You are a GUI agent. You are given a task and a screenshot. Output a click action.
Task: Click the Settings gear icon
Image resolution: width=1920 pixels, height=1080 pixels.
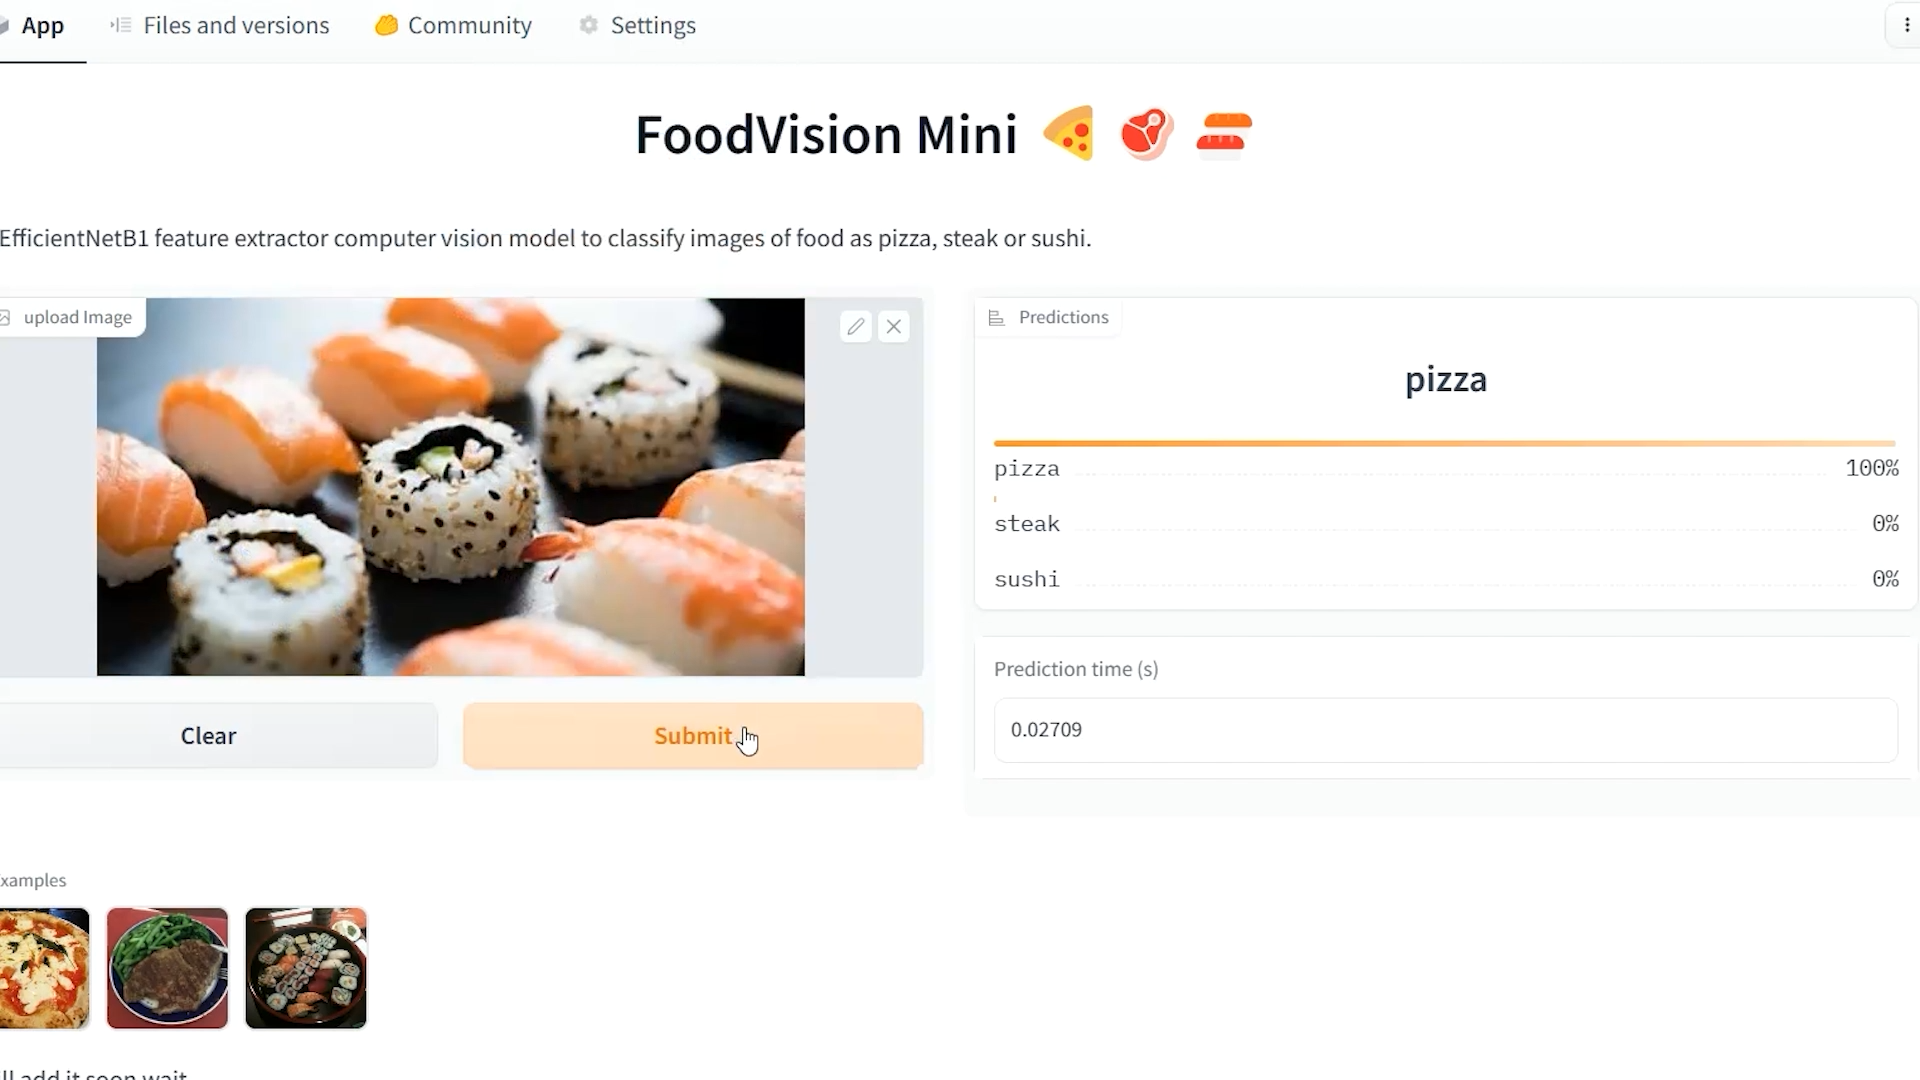point(589,26)
